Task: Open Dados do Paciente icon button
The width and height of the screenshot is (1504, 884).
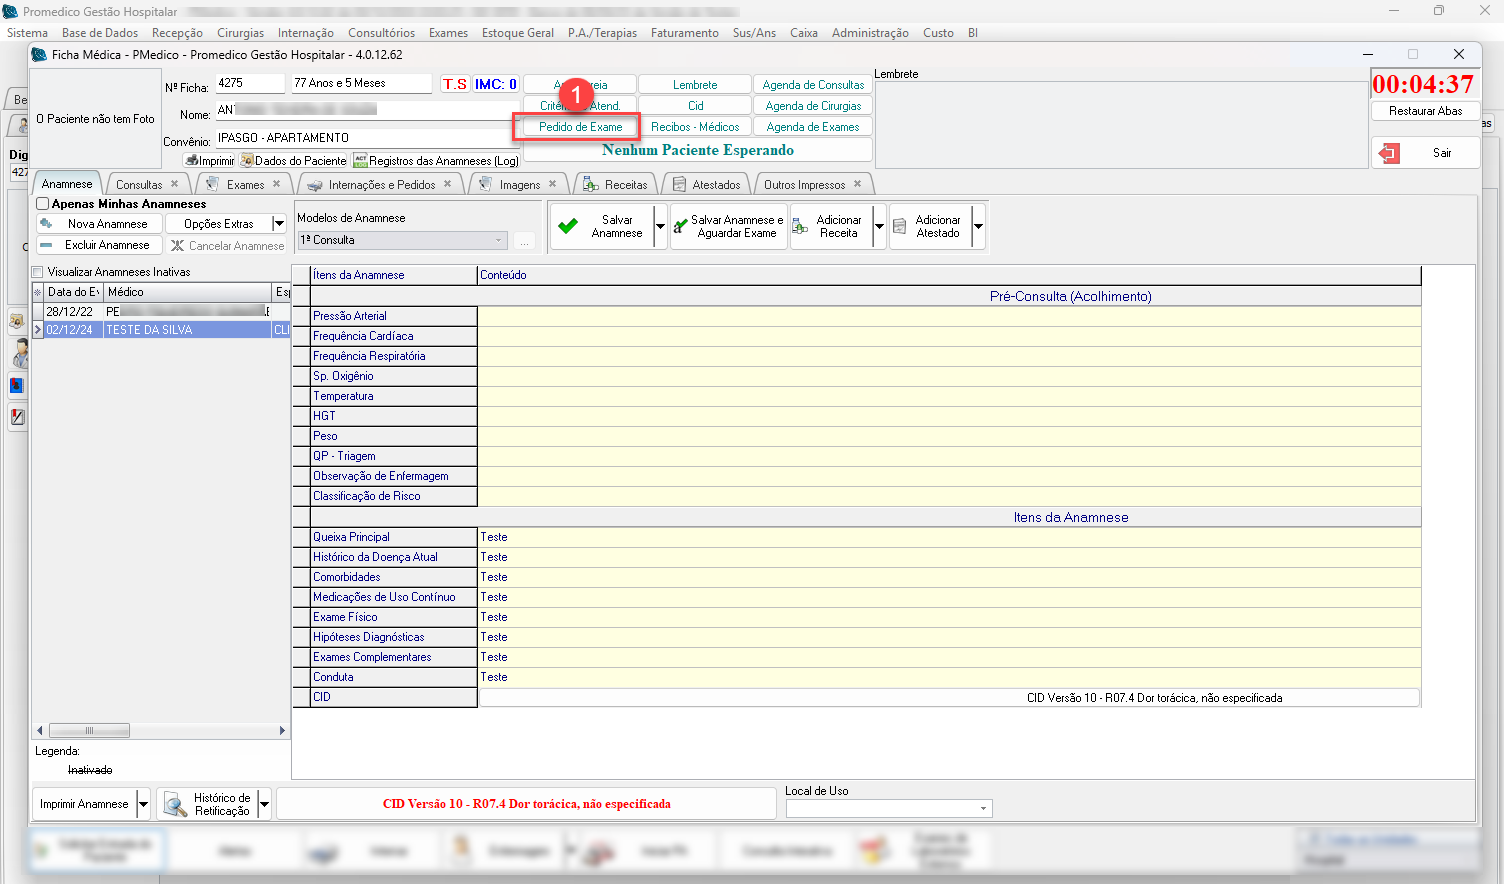Action: pyautogui.click(x=247, y=160)
